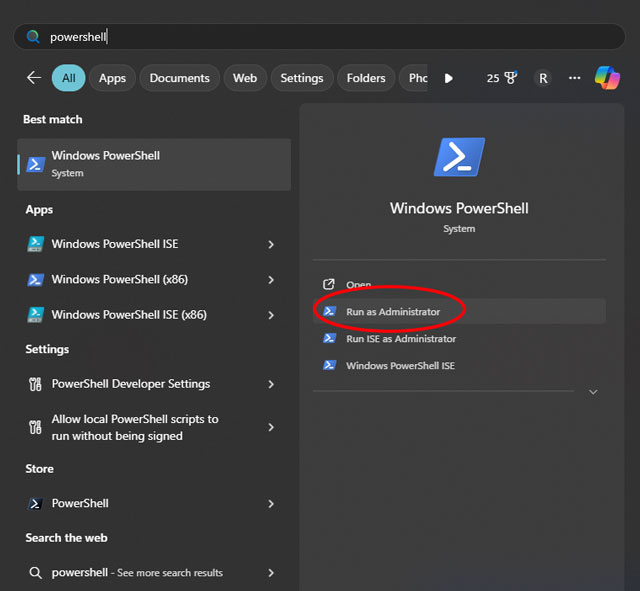This screenshot has width=640, height=591.
Task: Click Open in the preview pane
Action: (x=459, y=284)
